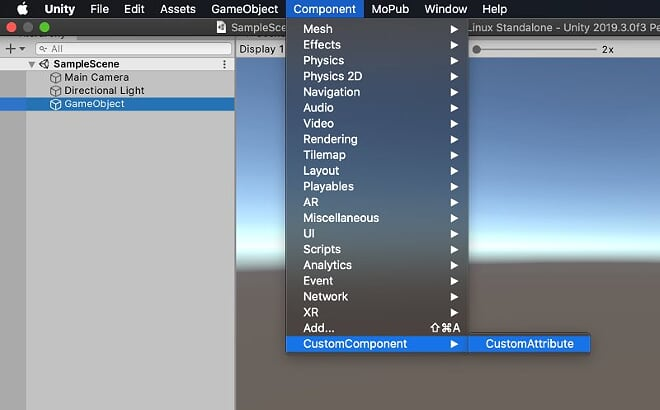Image resolution: width=660 pixels, height=410 pixels.
Task: Expand the Tilemap submenu
Action: point(377,155)
